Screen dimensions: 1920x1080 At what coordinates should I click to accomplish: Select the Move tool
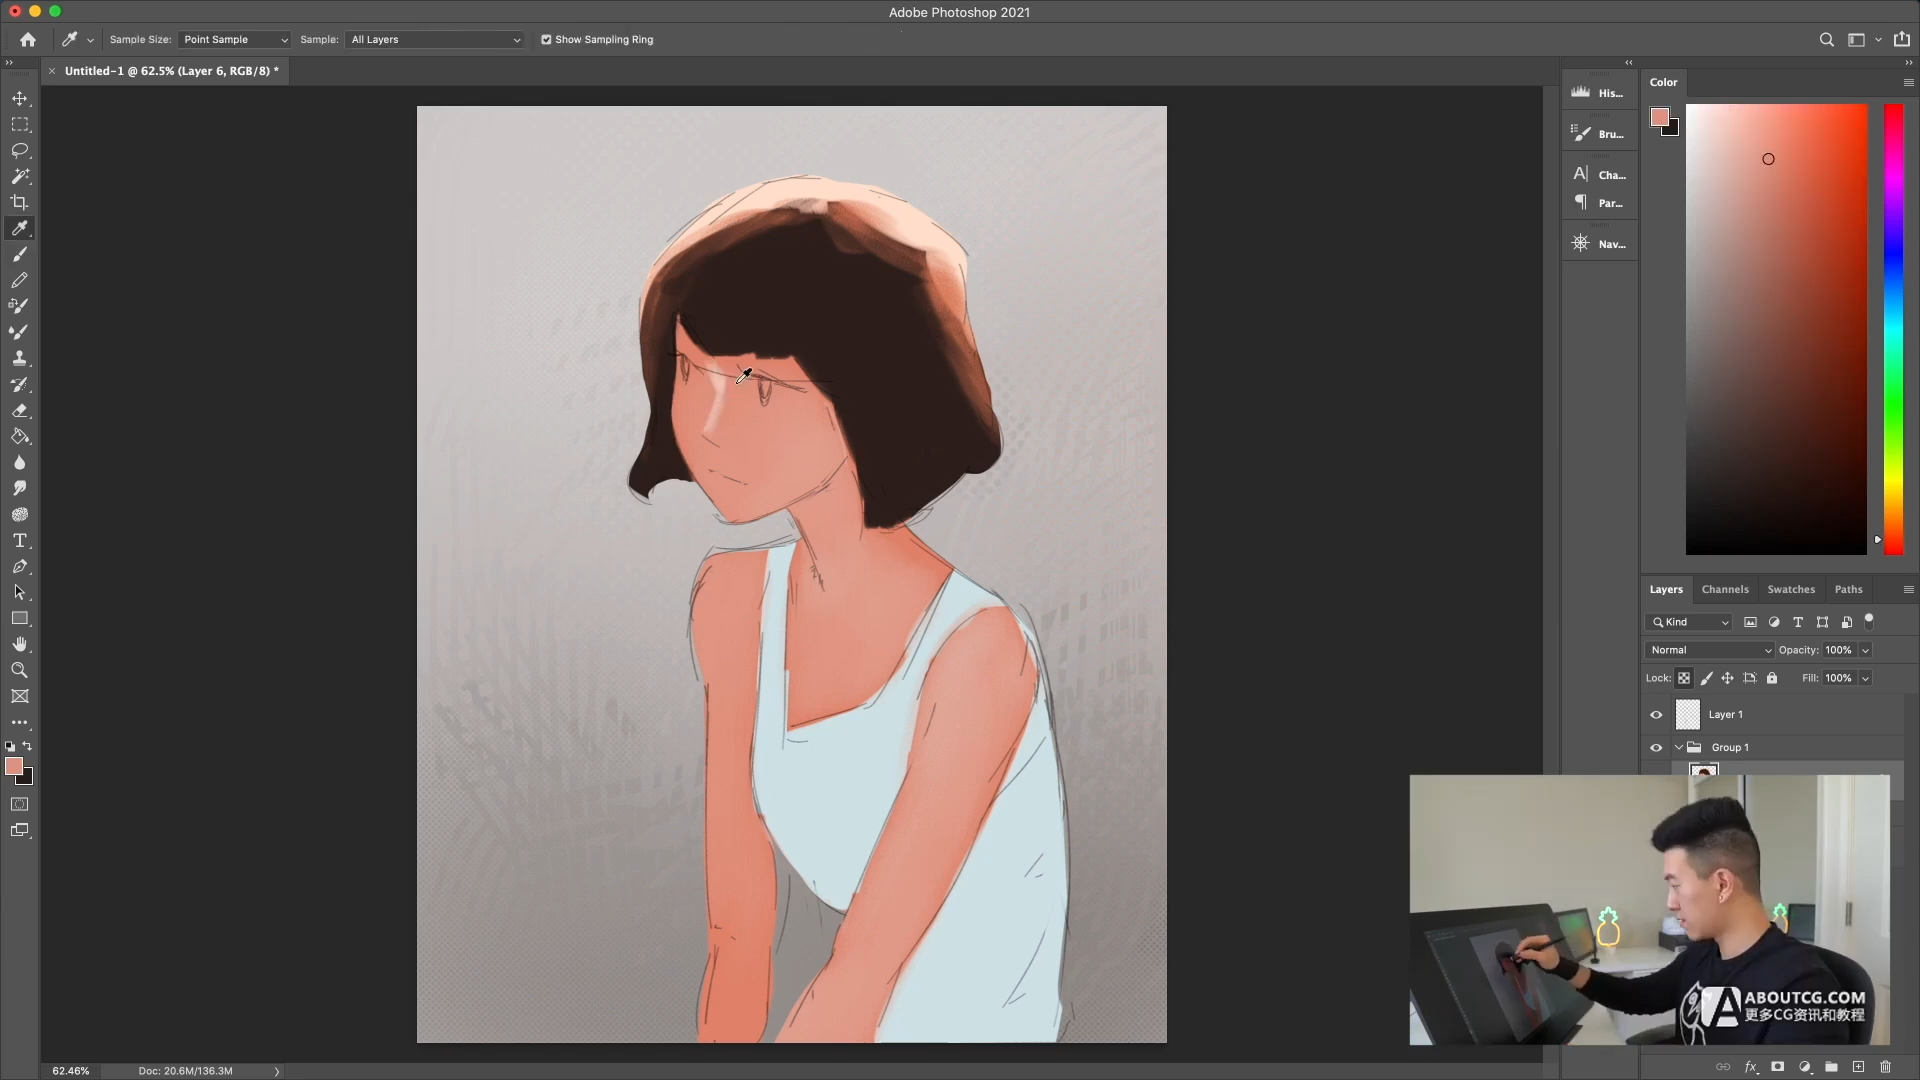pos(19,98)
